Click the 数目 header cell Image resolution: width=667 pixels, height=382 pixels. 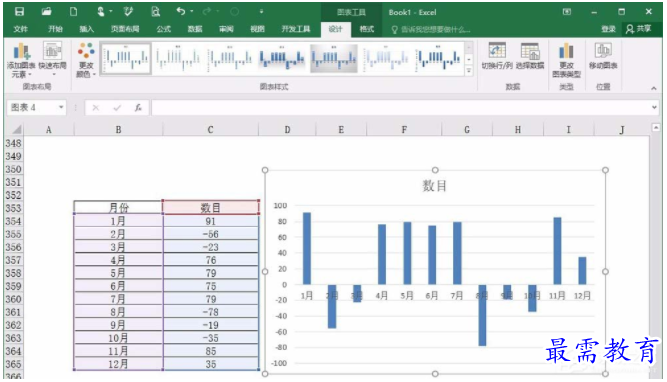pyautogui.click(x=211, y=208)
